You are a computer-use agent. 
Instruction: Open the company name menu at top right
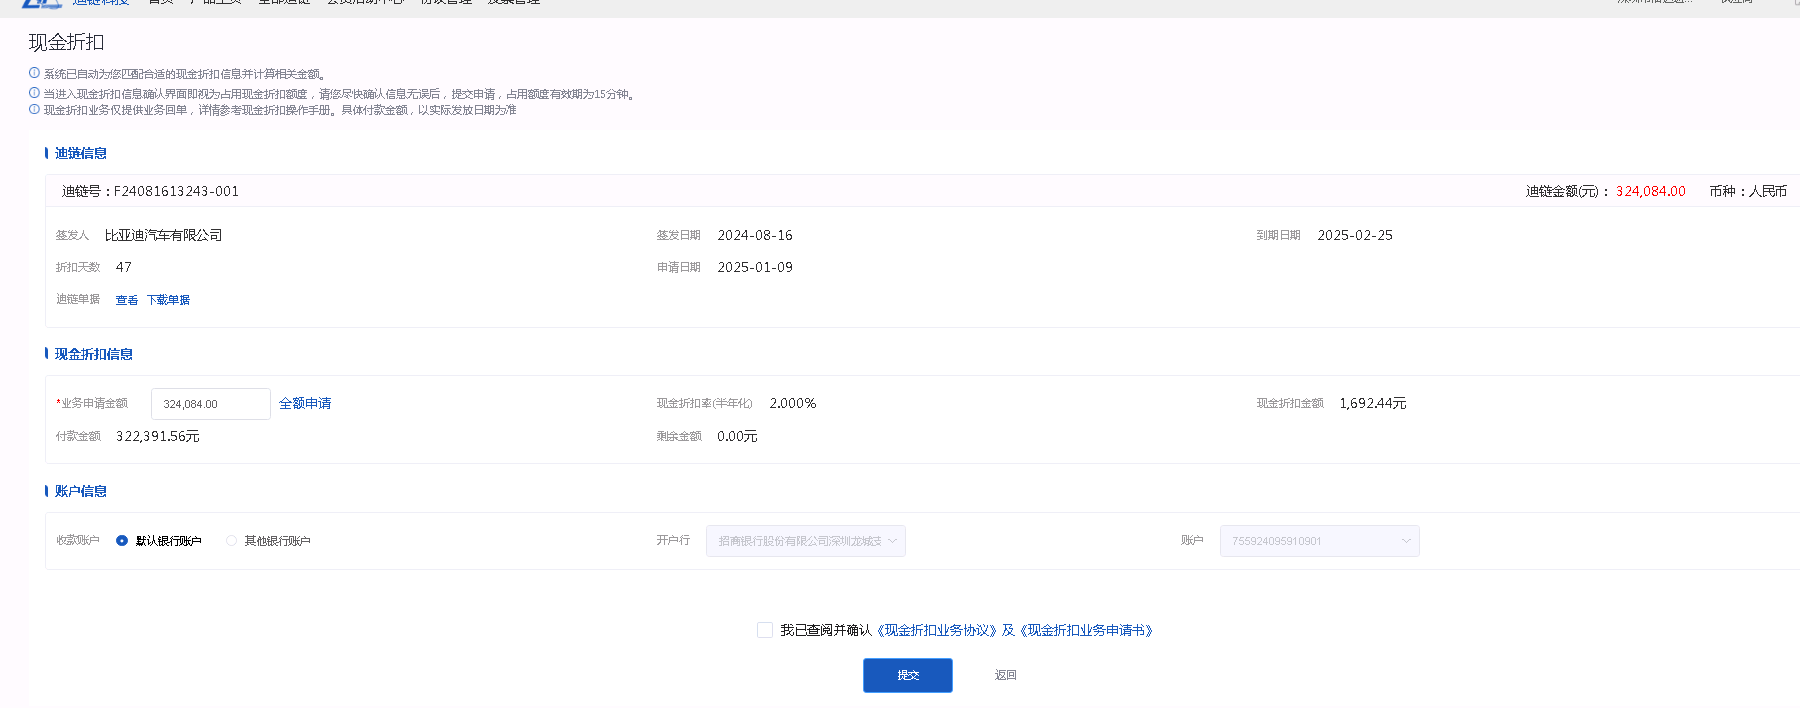1655,2
